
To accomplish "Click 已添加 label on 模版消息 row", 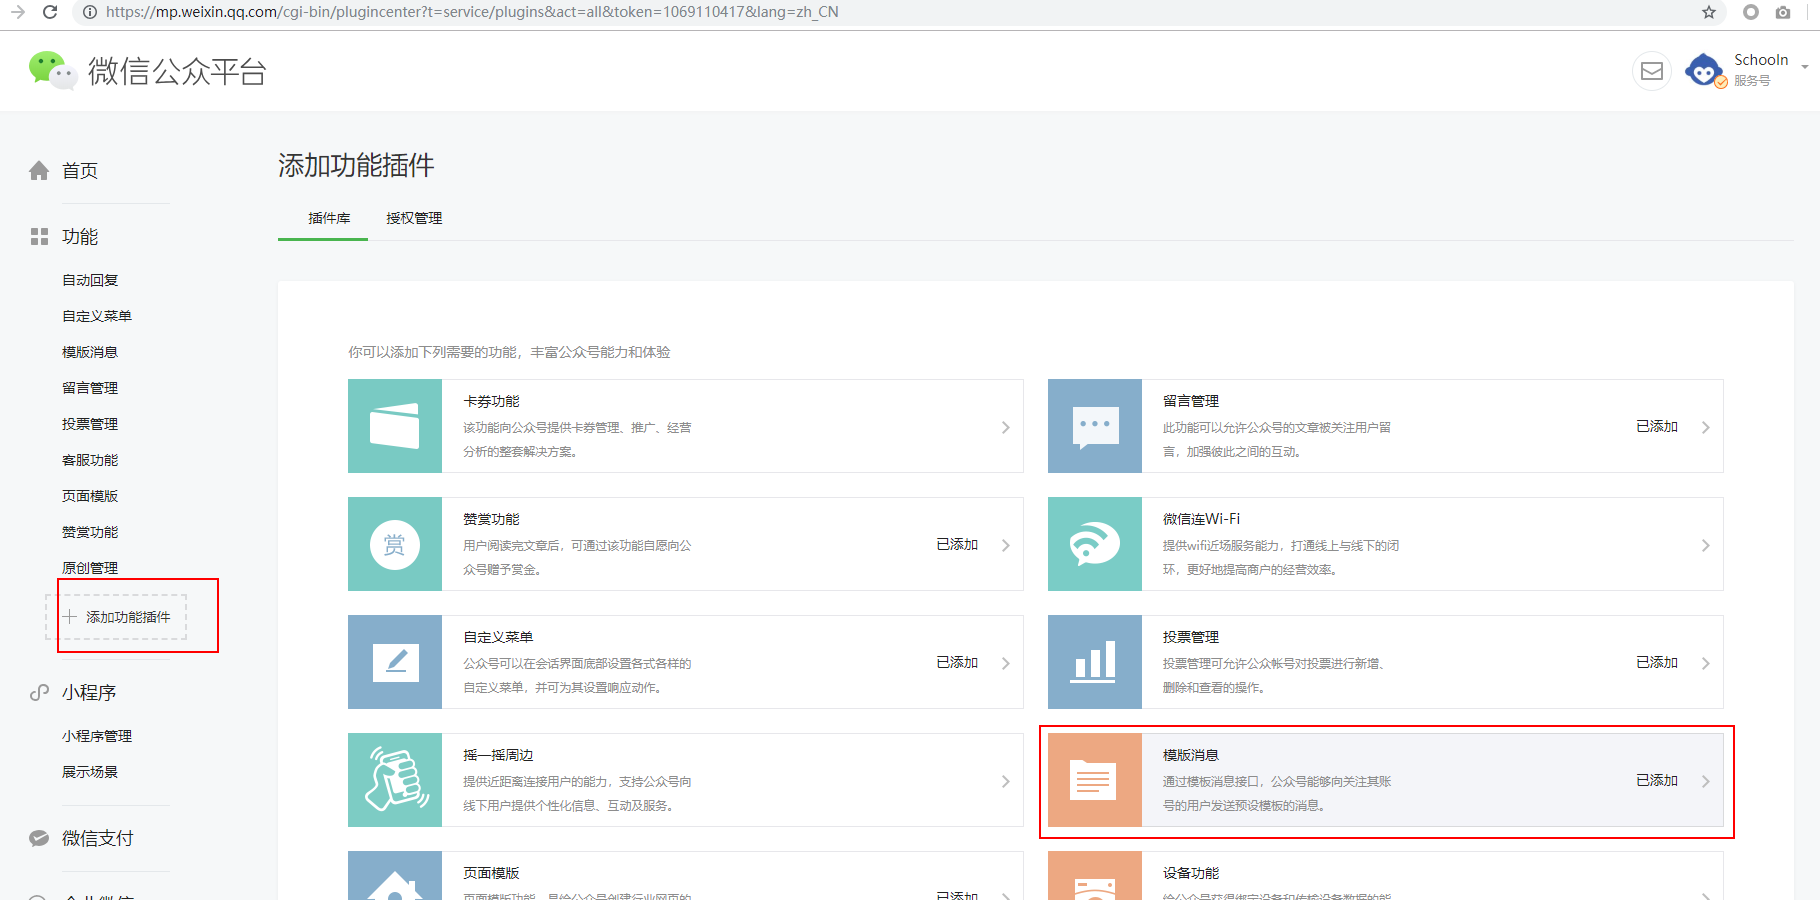I will click(x=1657, y=780).
